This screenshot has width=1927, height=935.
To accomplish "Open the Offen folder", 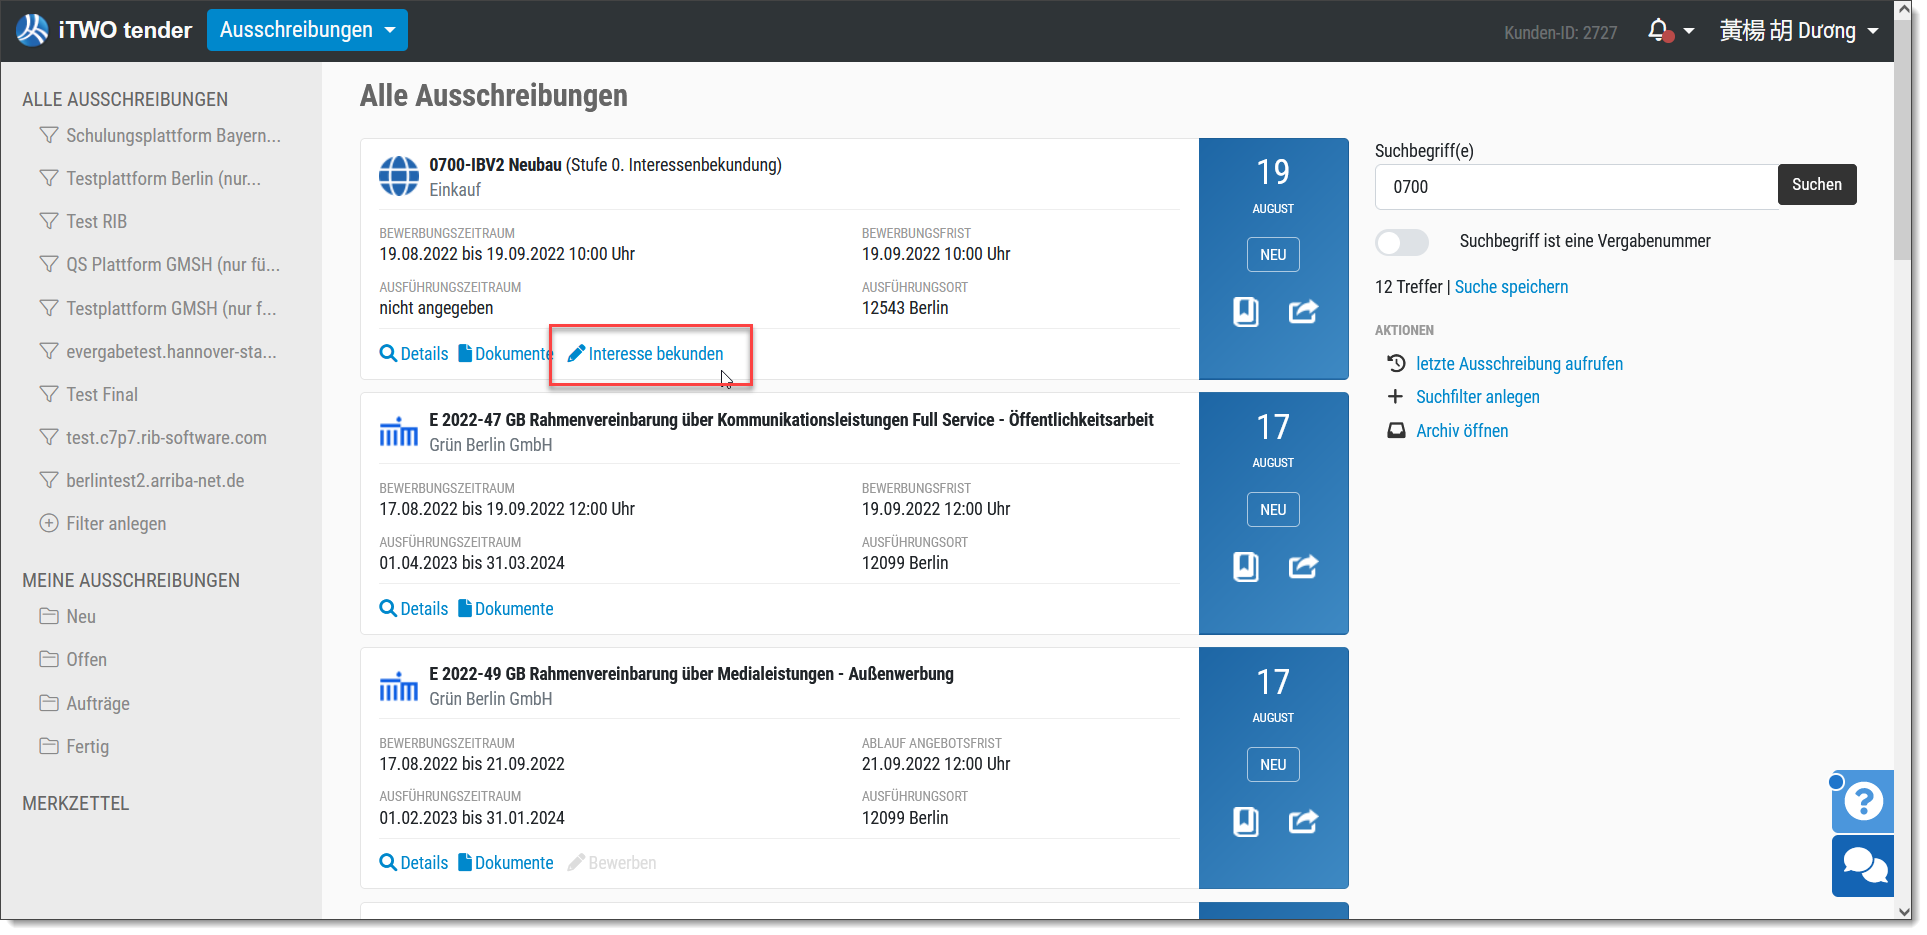I will tap(73, 660).
